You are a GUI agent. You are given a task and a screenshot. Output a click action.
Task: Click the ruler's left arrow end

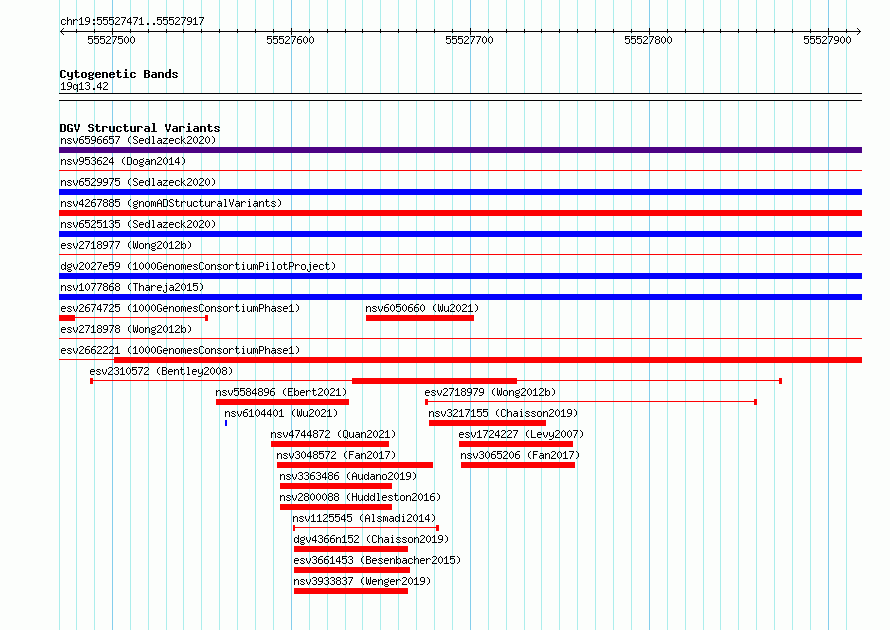click(62, 32)
